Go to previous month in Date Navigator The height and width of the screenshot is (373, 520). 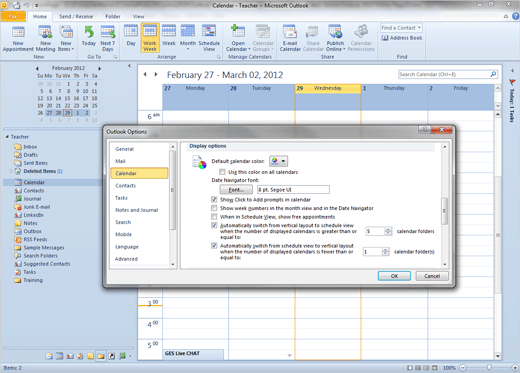pos(37,68)
